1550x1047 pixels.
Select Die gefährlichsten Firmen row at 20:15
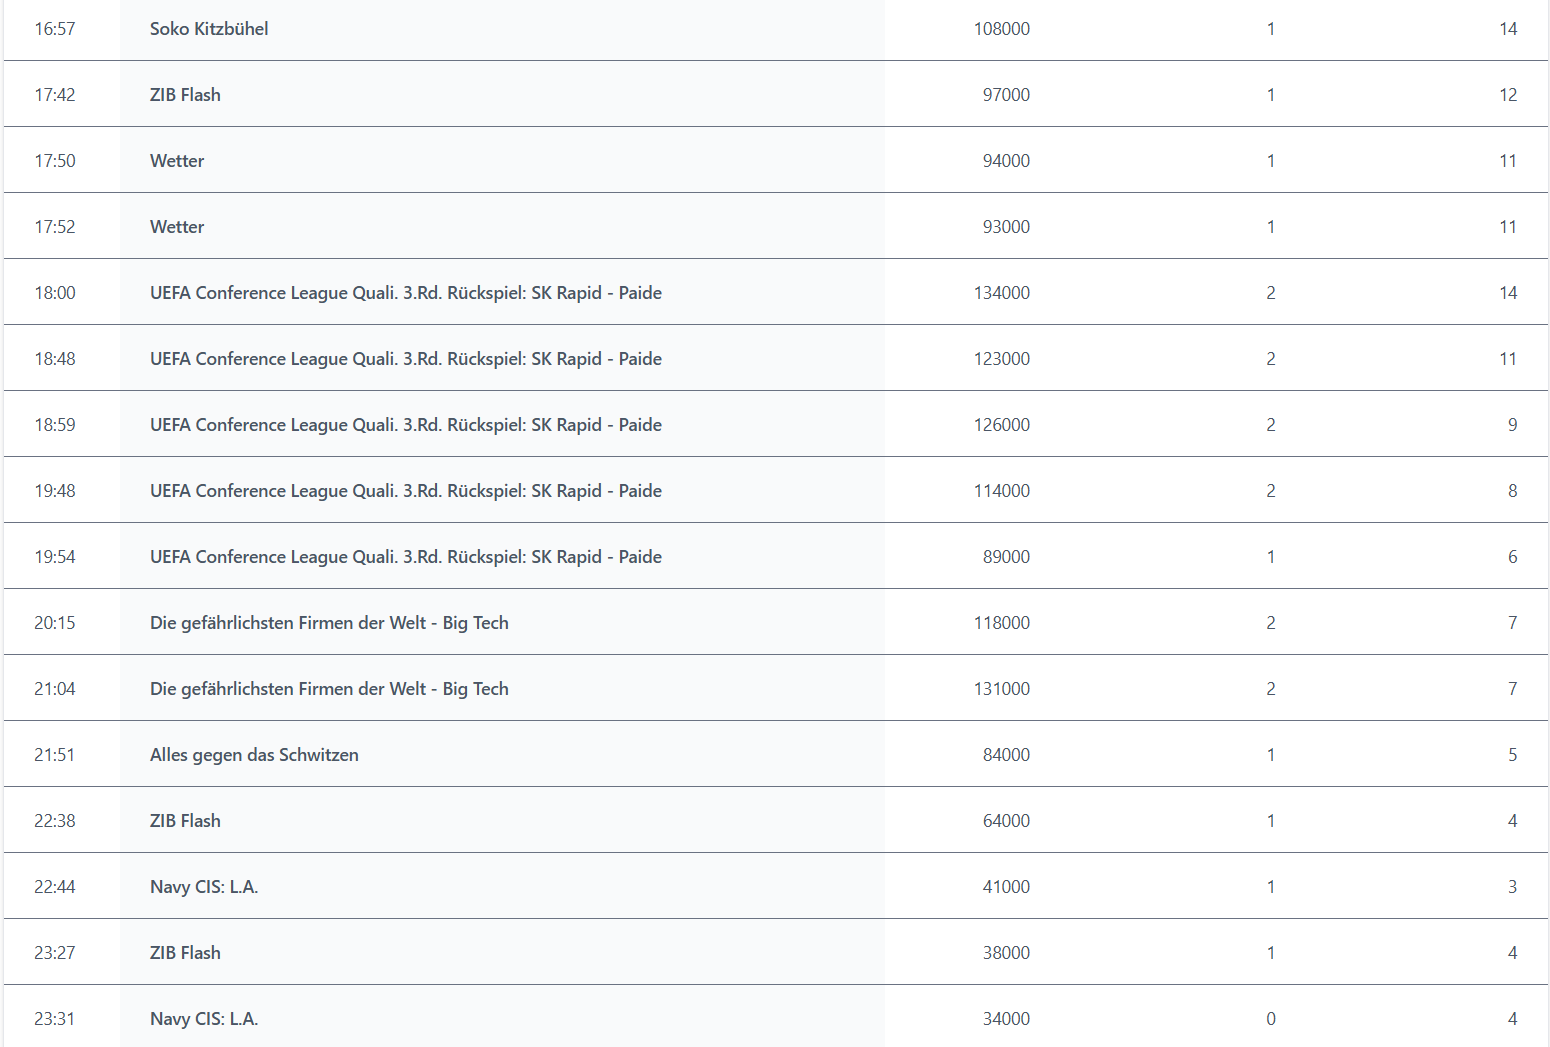[776, 623]
